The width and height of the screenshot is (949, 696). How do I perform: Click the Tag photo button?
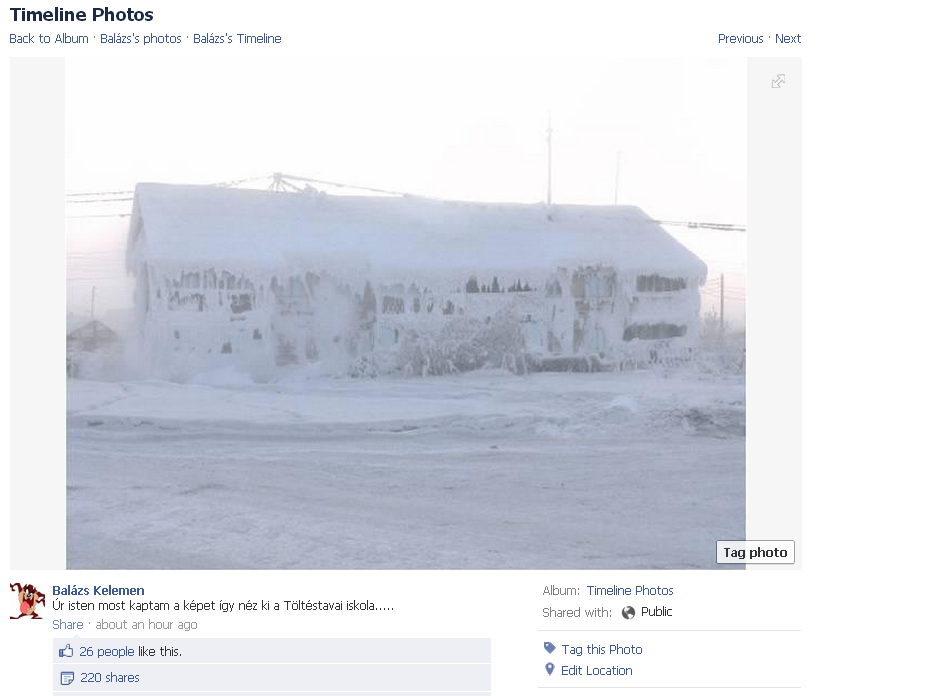[755, 552]
